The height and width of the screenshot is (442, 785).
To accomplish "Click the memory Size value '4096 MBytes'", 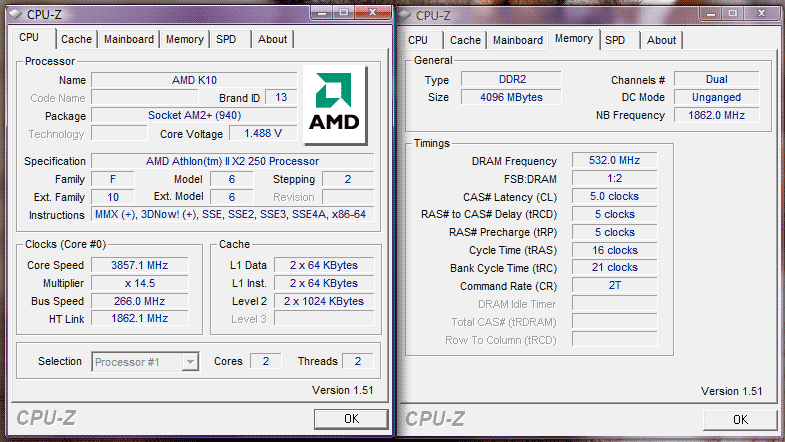I will click(512, 97).
